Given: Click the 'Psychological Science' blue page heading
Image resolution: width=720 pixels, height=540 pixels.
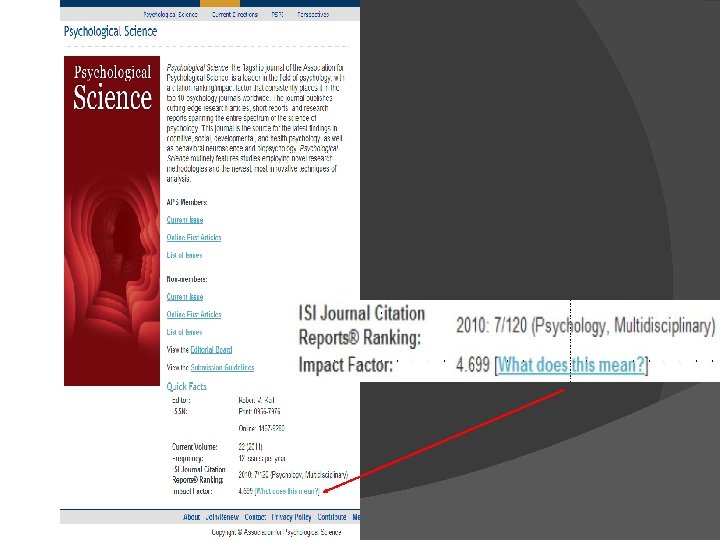Looking at the screenshot, I should 110,31.
